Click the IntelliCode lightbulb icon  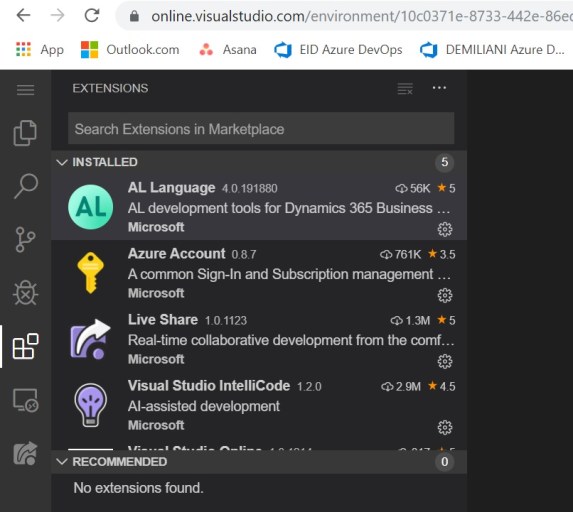click(x=91, y=405)
